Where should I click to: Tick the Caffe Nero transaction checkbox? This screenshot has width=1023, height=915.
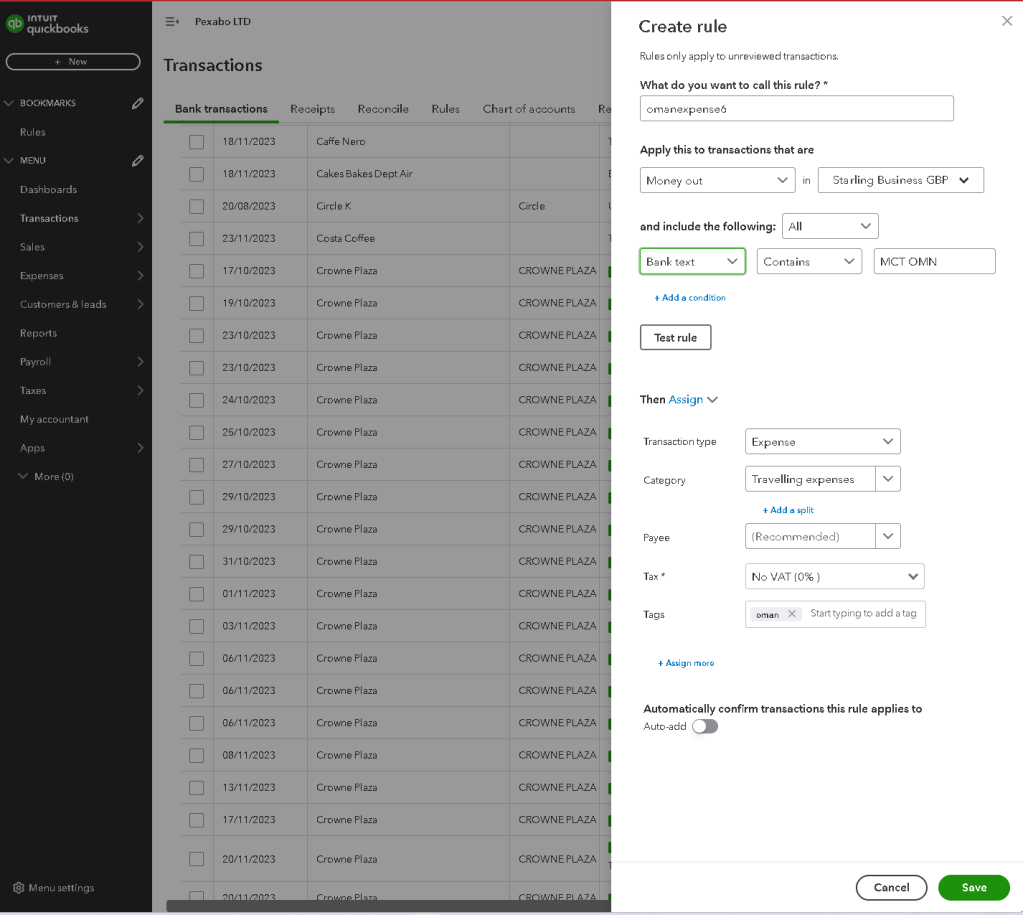(196, 142)
